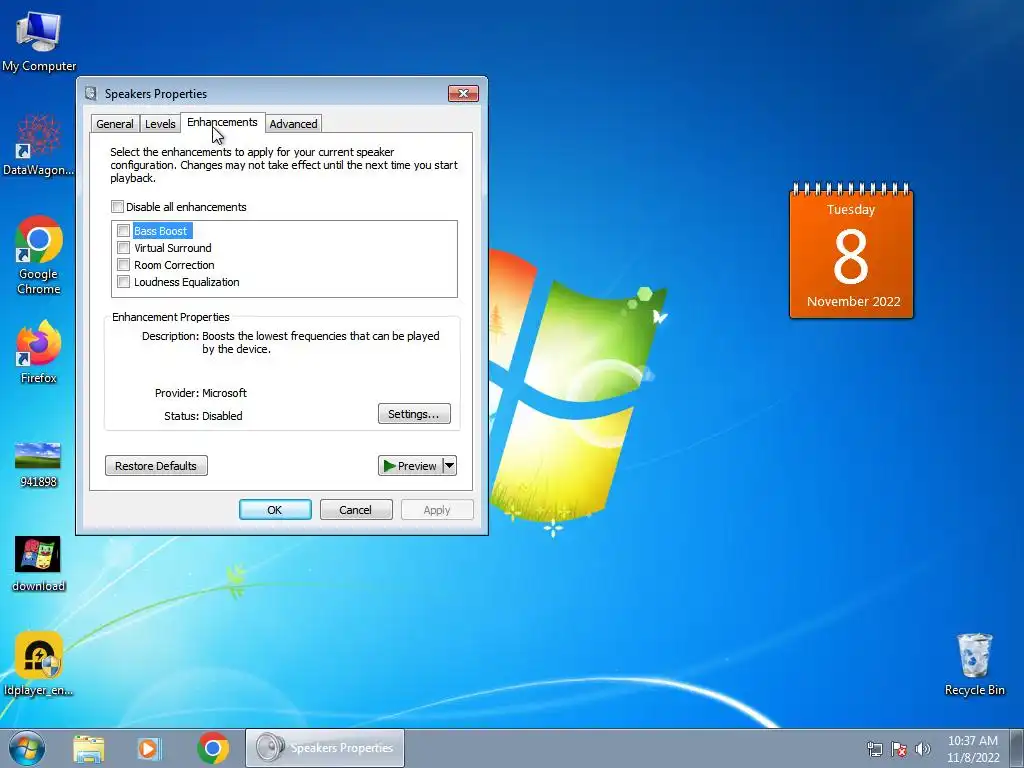Open Windows Explorer from the taskbar

coord(89,748)
